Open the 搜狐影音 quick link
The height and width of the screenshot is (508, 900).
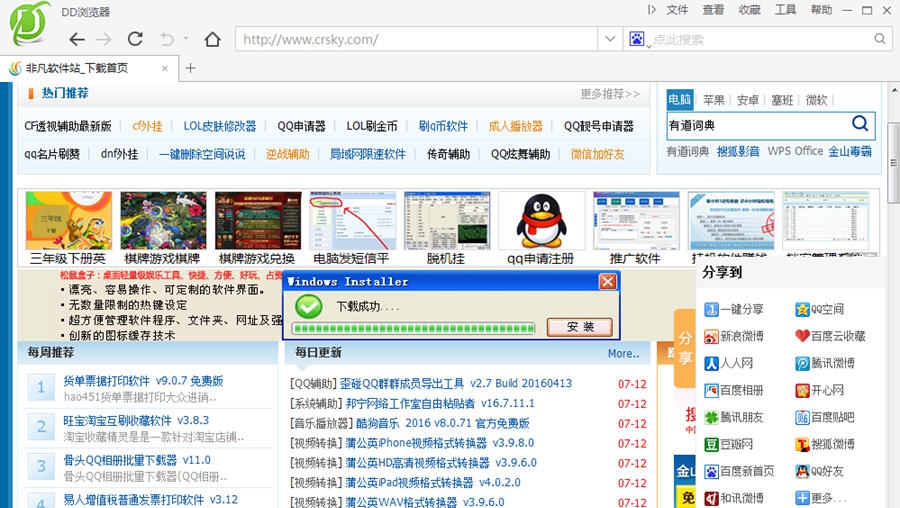click(x=738, y=152)
